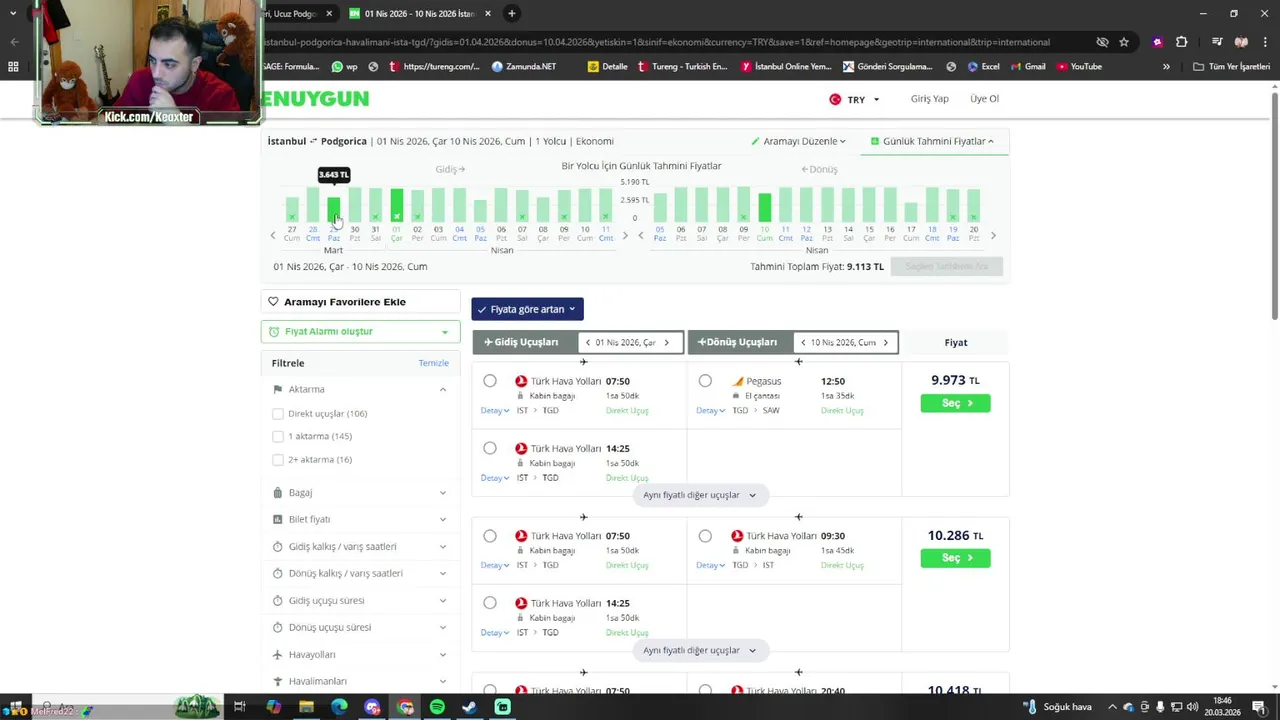This screenshot has height=720, width=1280.
Task: Open the Gmail bookmark
Action: click(x=1027, y=67)
